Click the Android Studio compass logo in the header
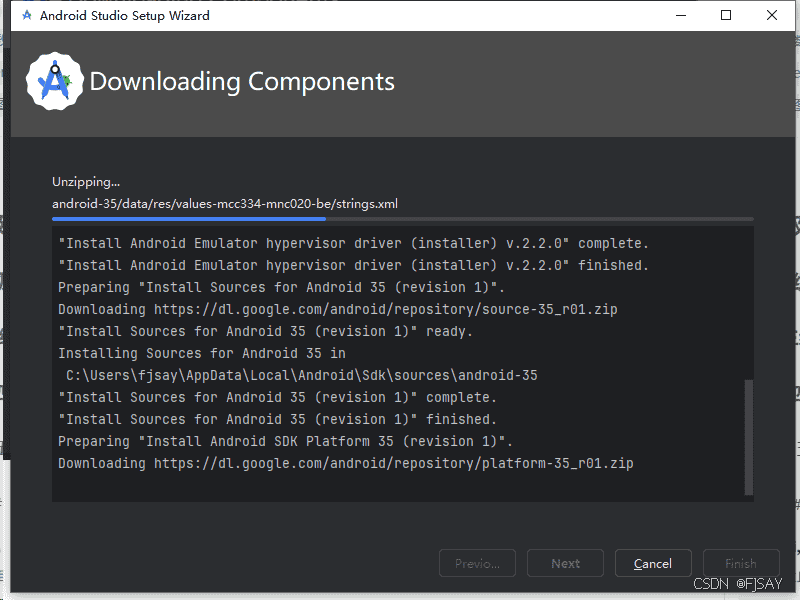The height and width of the screenshot is (600, 800). click(54, 79)
